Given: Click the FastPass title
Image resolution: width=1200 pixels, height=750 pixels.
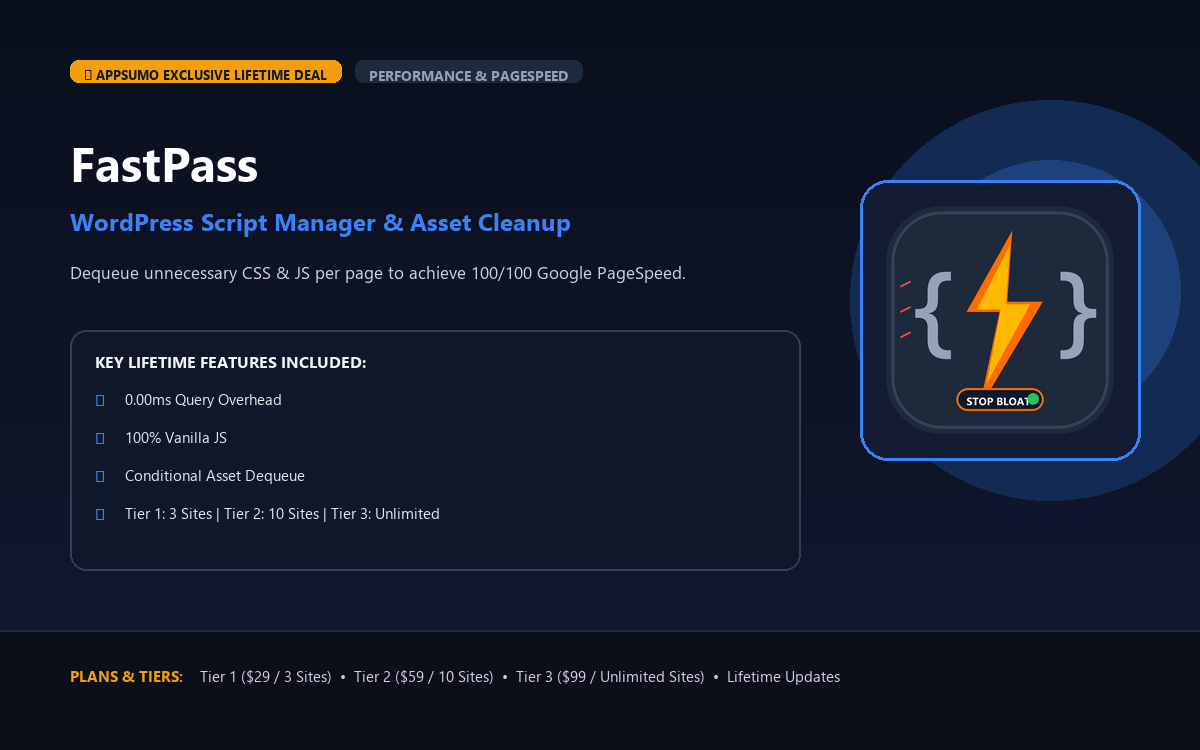Looking at the screenshot, I should [x=165, y=166].
